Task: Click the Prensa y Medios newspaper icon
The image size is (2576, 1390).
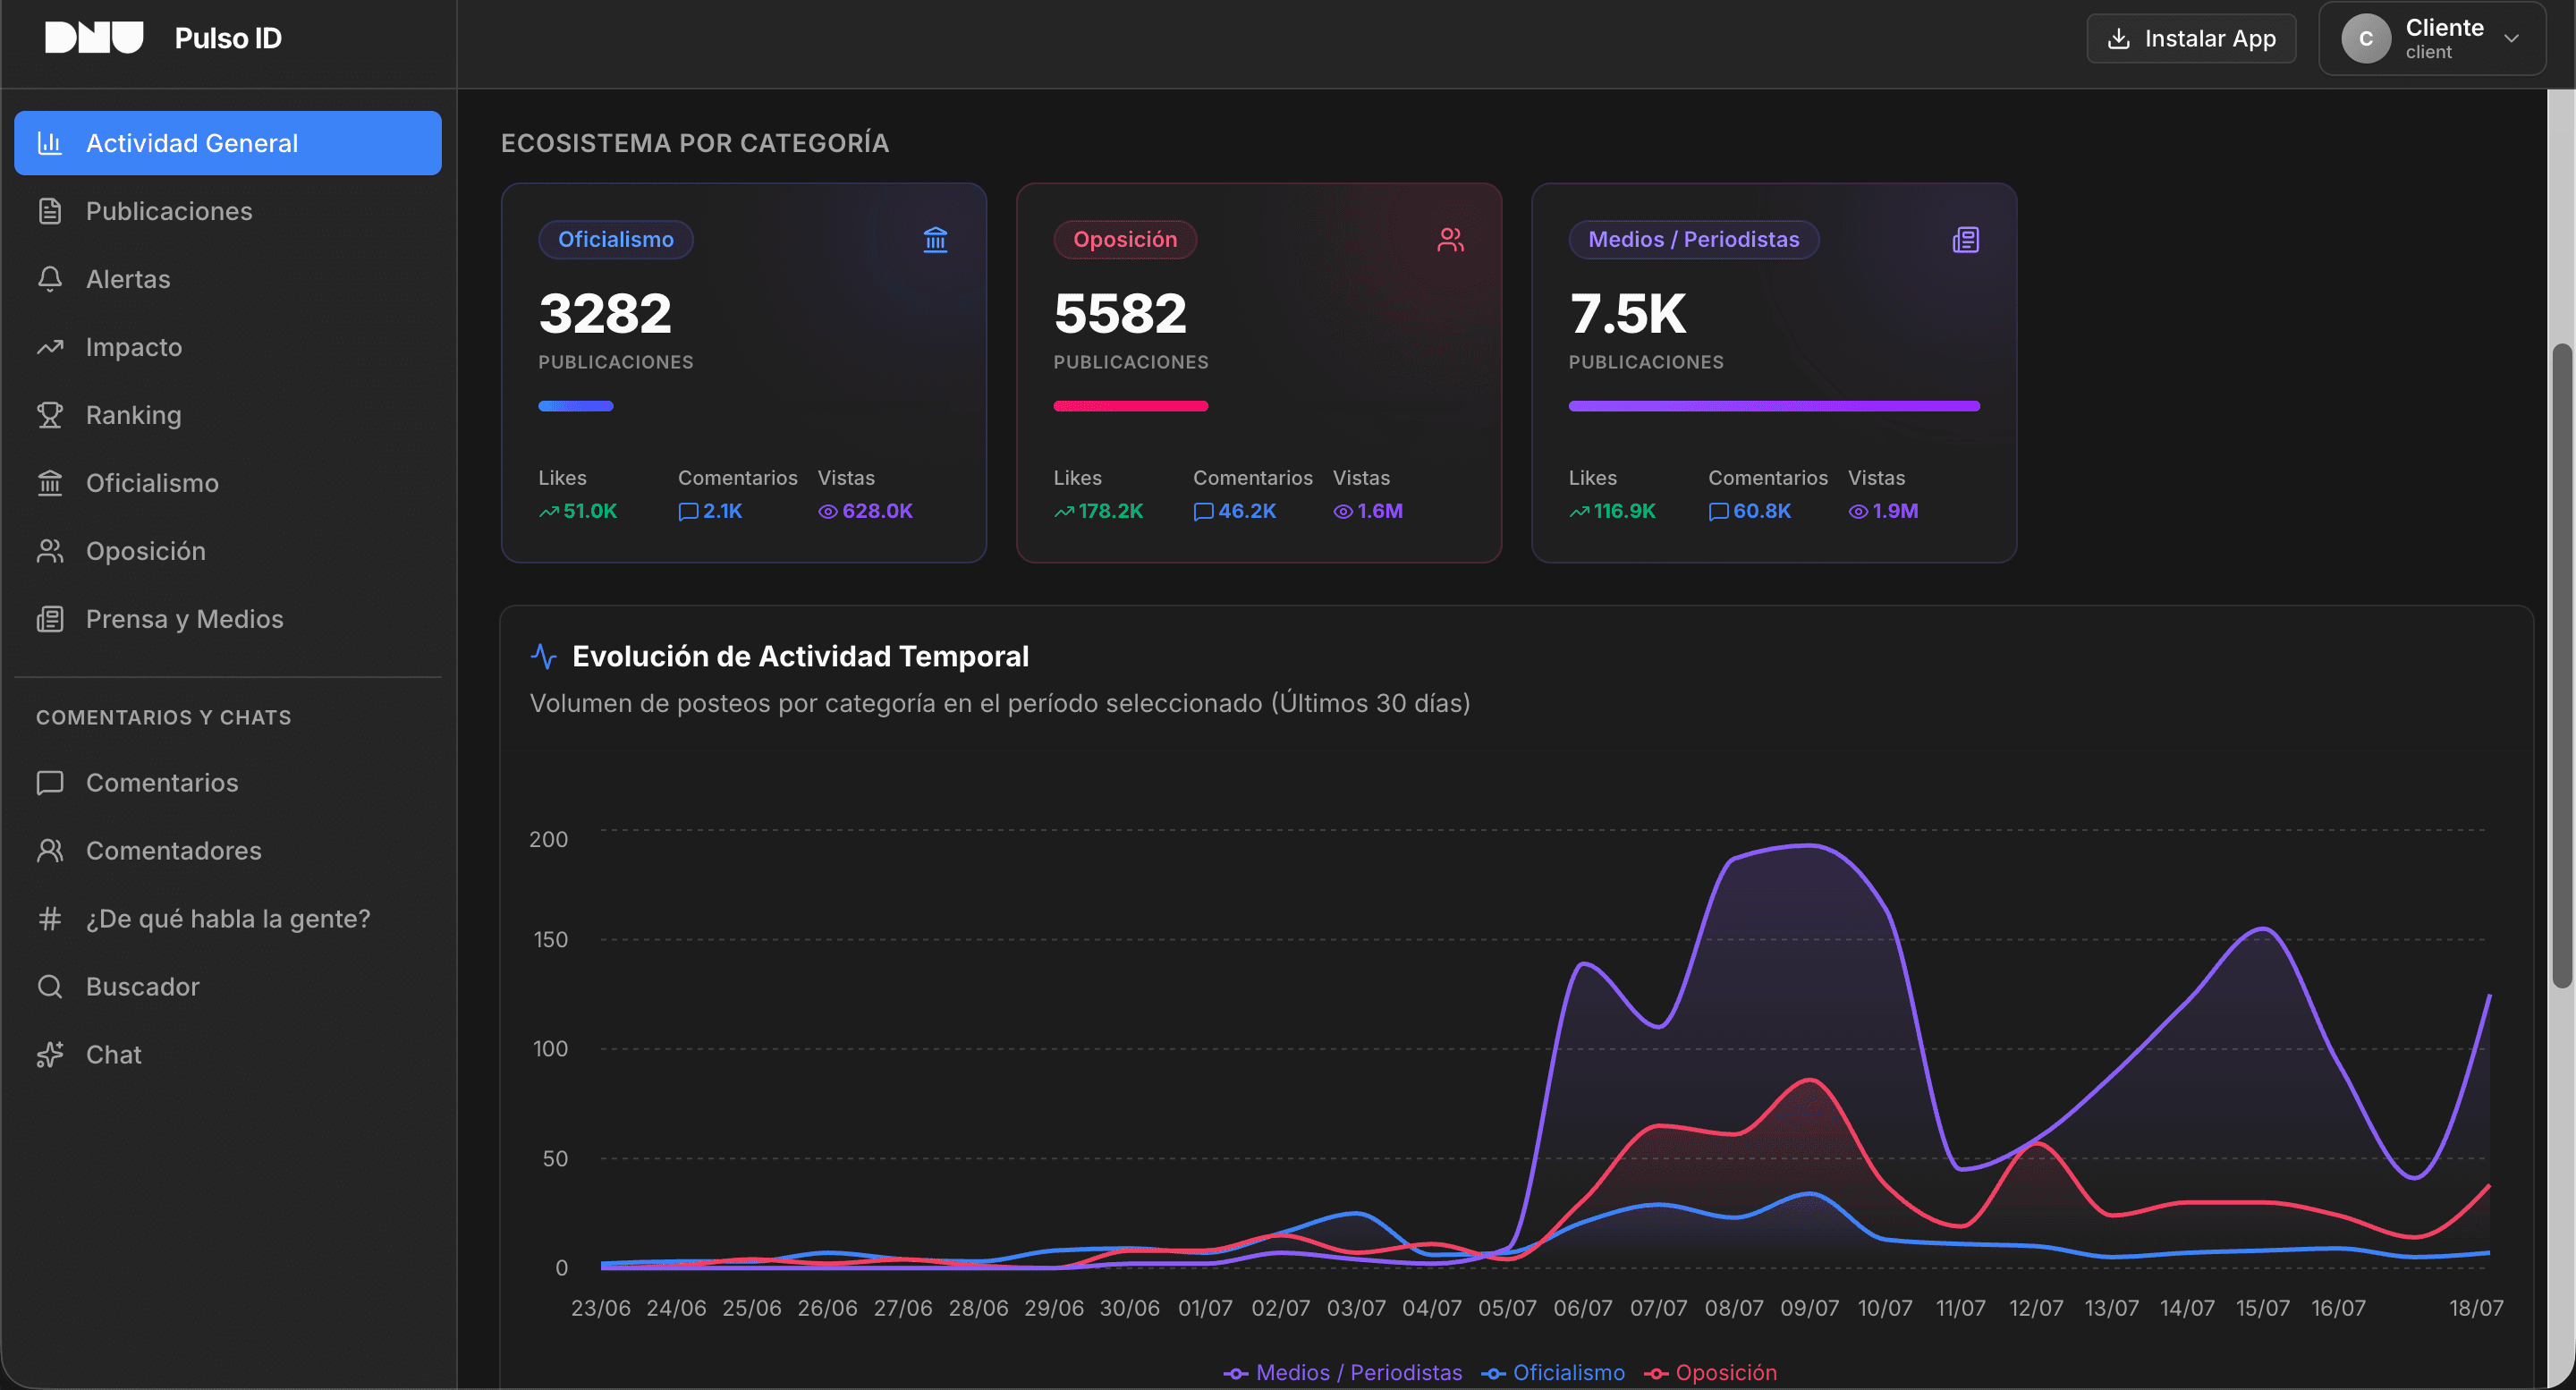Action: pos(50,619)
